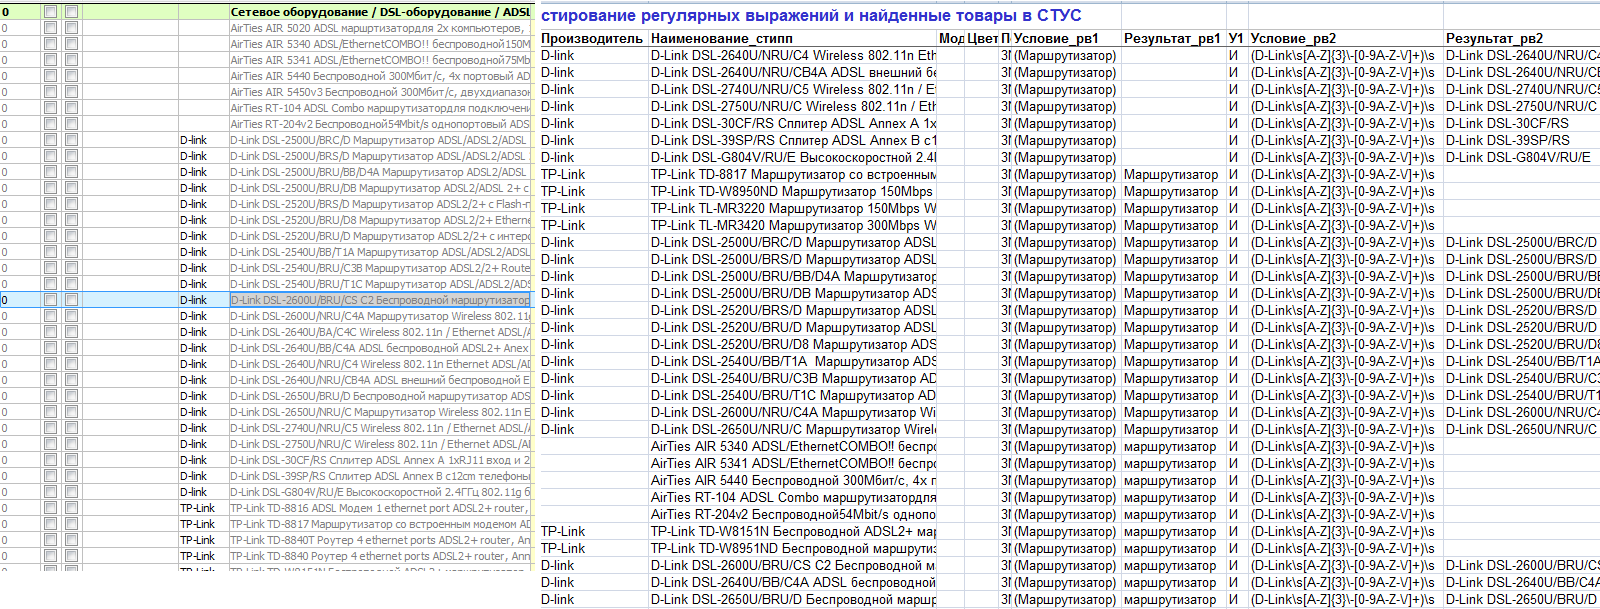Click 'D-Link DSL-39SP/RS Сплитер' in left table
The width and height of the screenshot is (1600, 609).
tap(380, 476)
